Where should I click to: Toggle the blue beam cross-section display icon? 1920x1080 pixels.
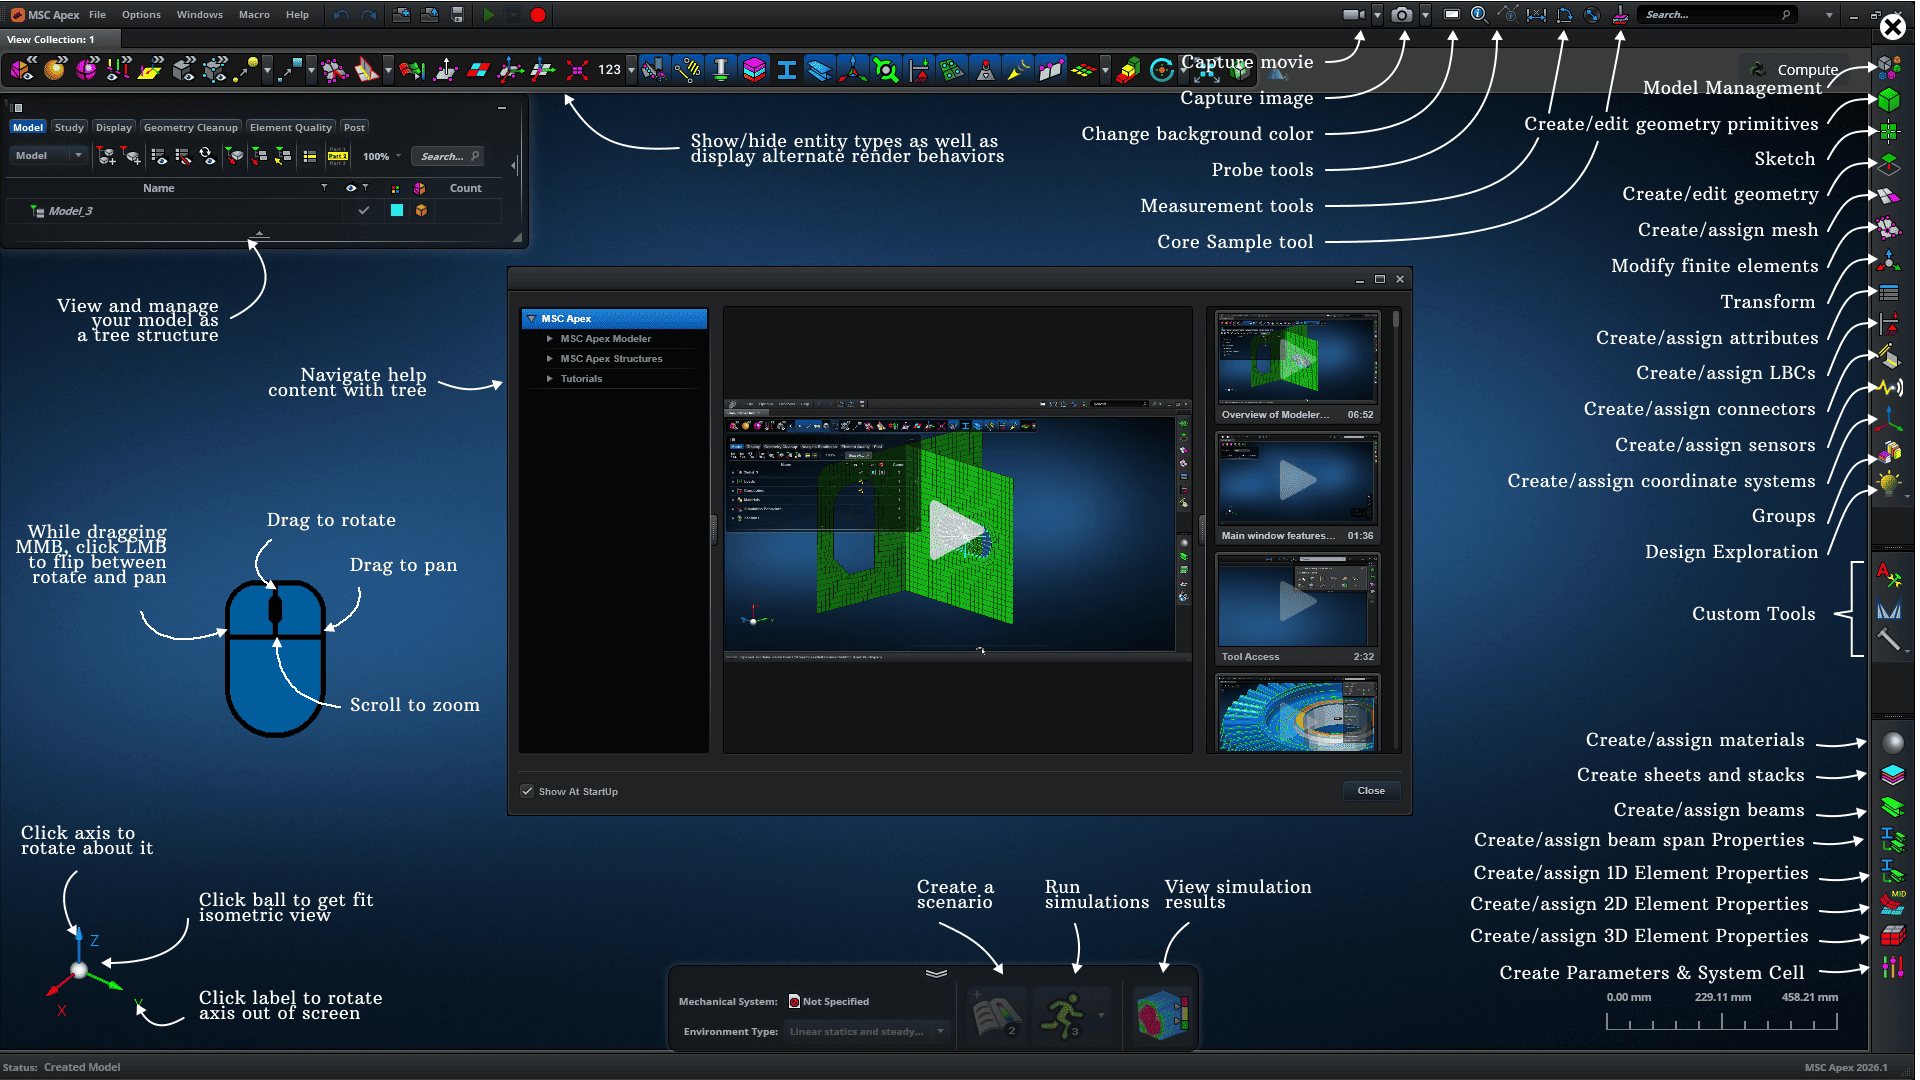[787, 70]
